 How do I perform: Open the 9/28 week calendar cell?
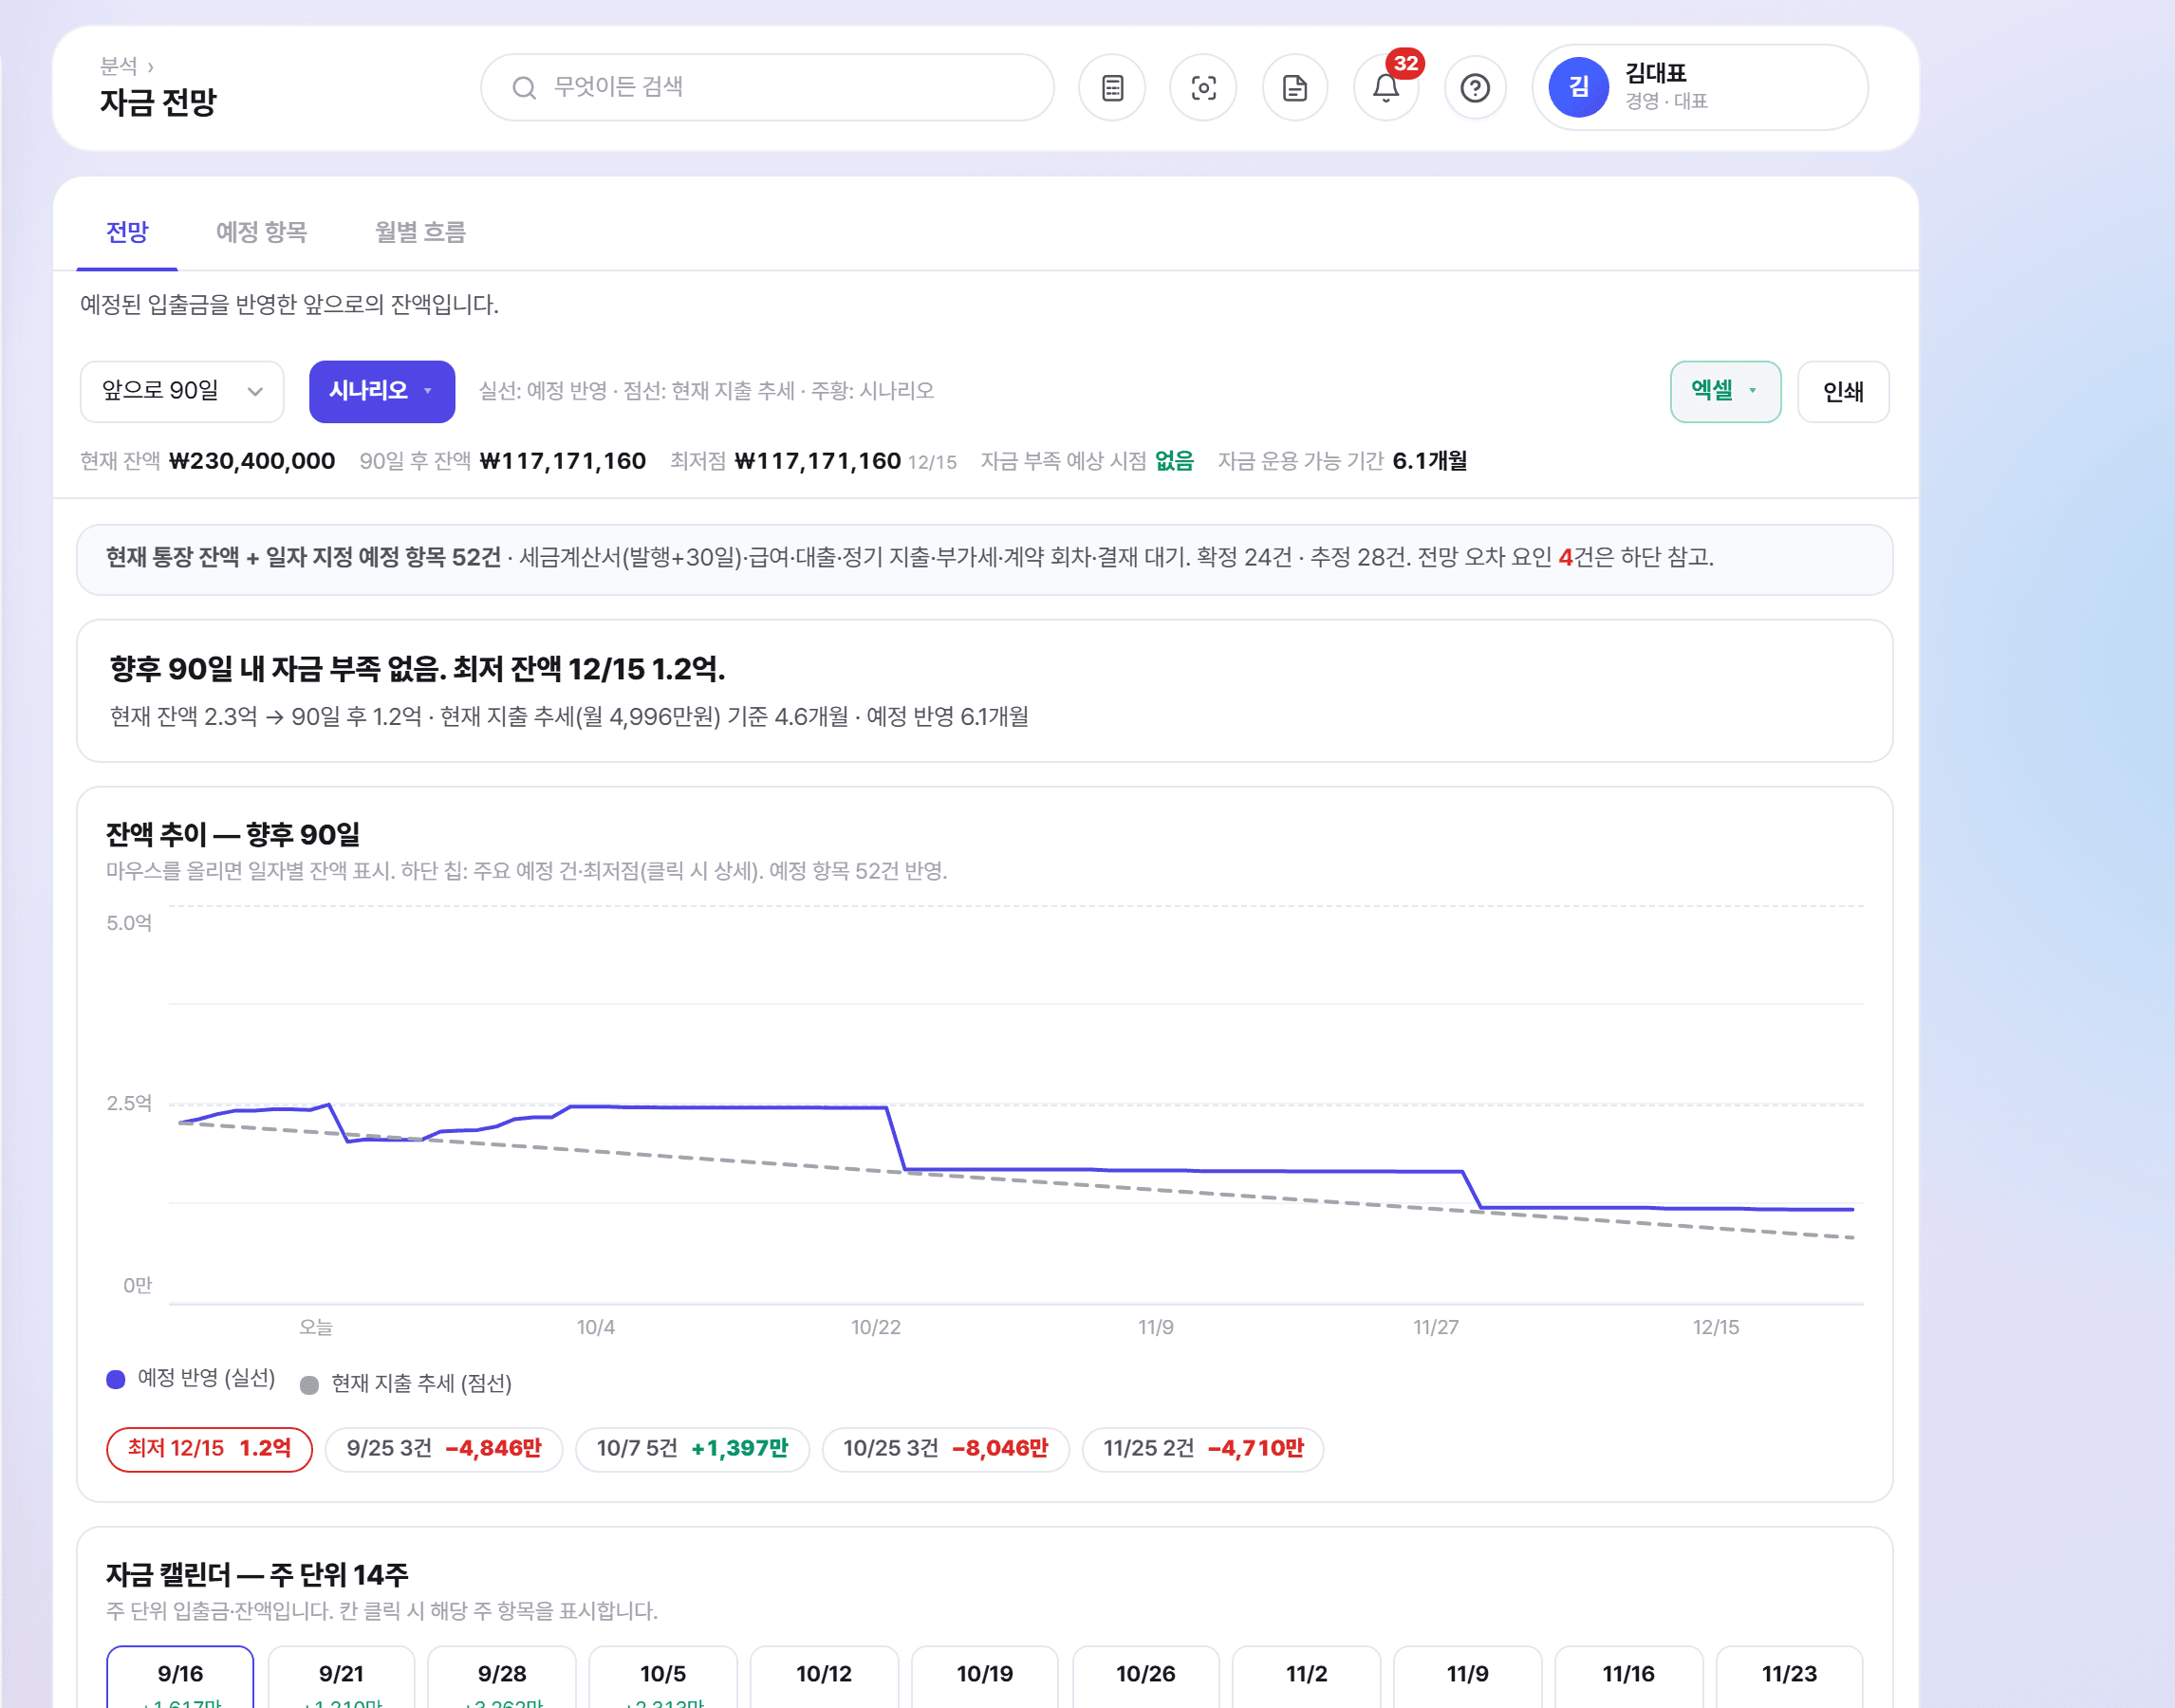pos(502,1677)
